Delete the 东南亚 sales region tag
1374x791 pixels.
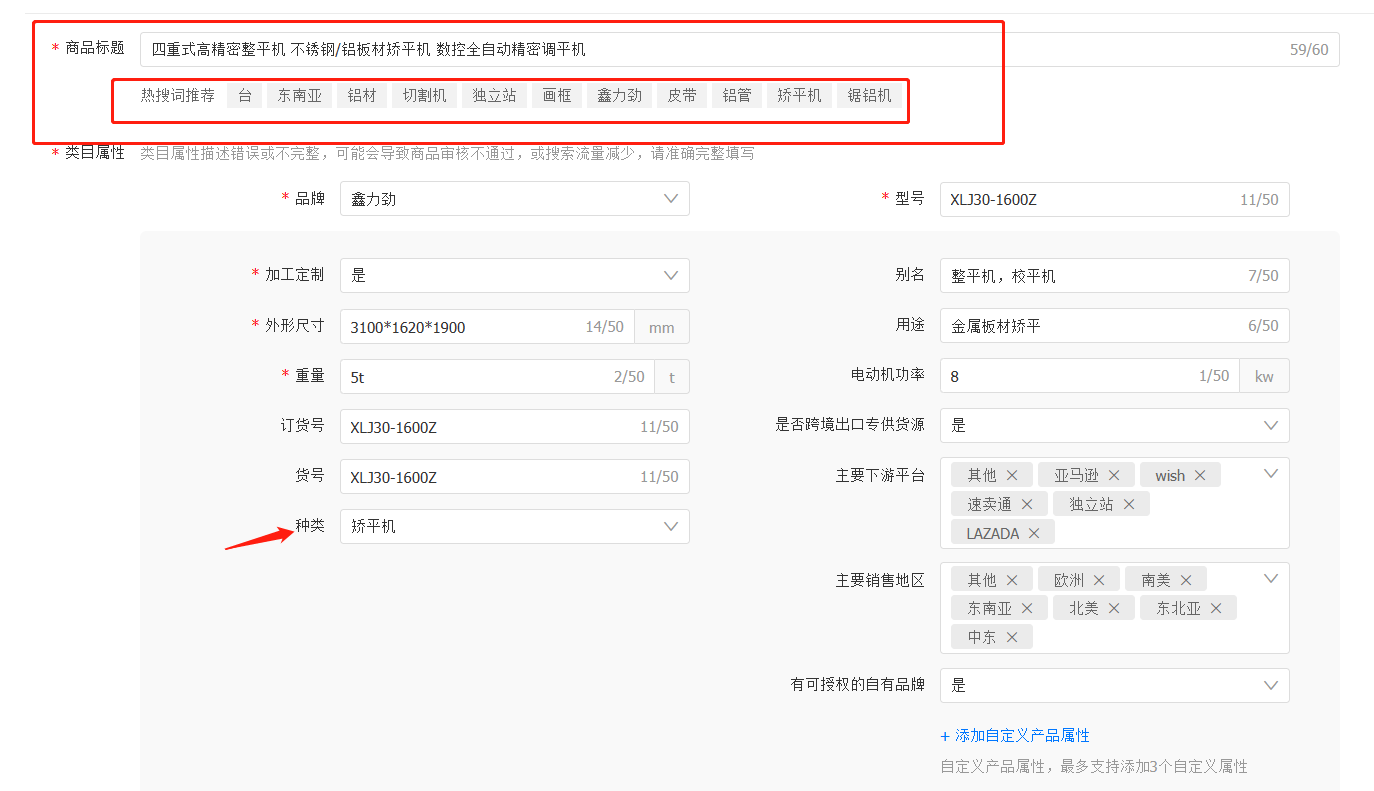click(x=1027, y=608)
